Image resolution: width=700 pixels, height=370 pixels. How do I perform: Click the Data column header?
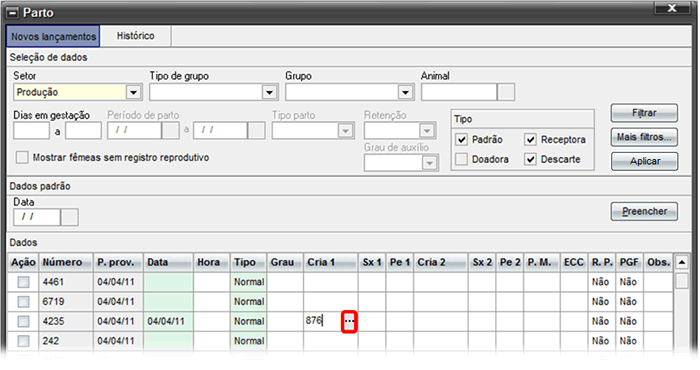tap(168, 262)
